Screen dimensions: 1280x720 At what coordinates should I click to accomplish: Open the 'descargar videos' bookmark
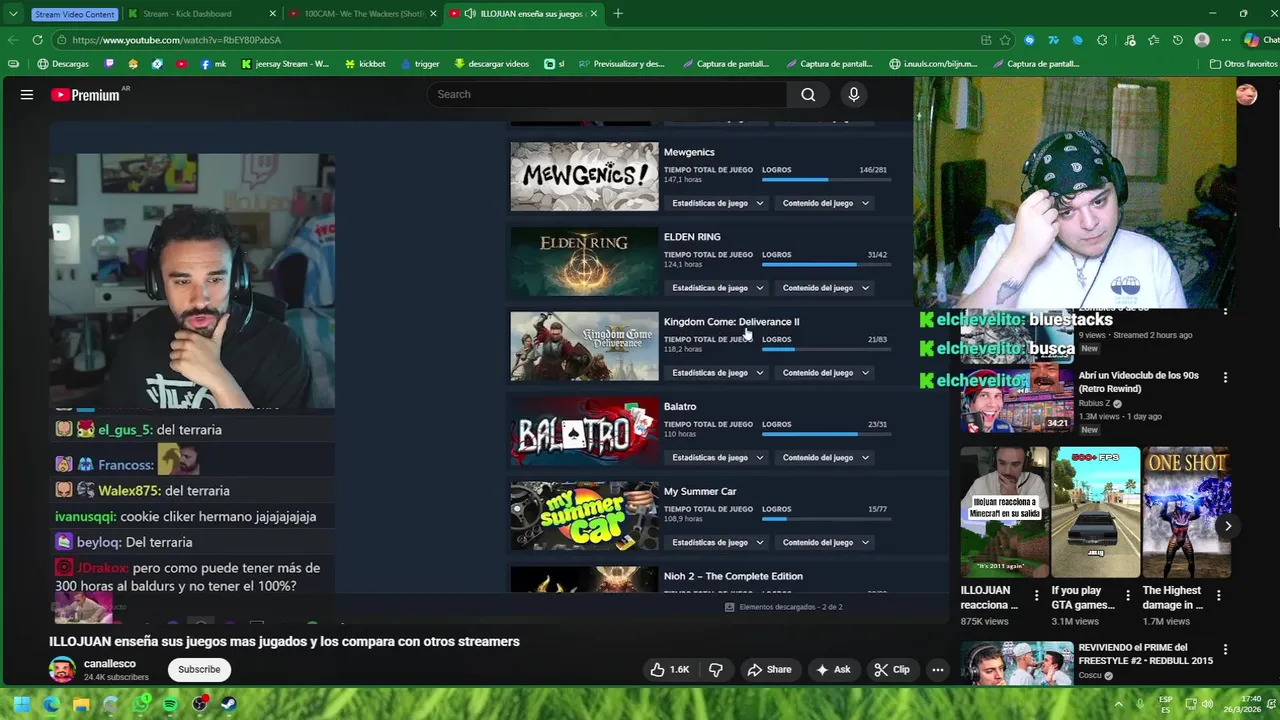491,64
